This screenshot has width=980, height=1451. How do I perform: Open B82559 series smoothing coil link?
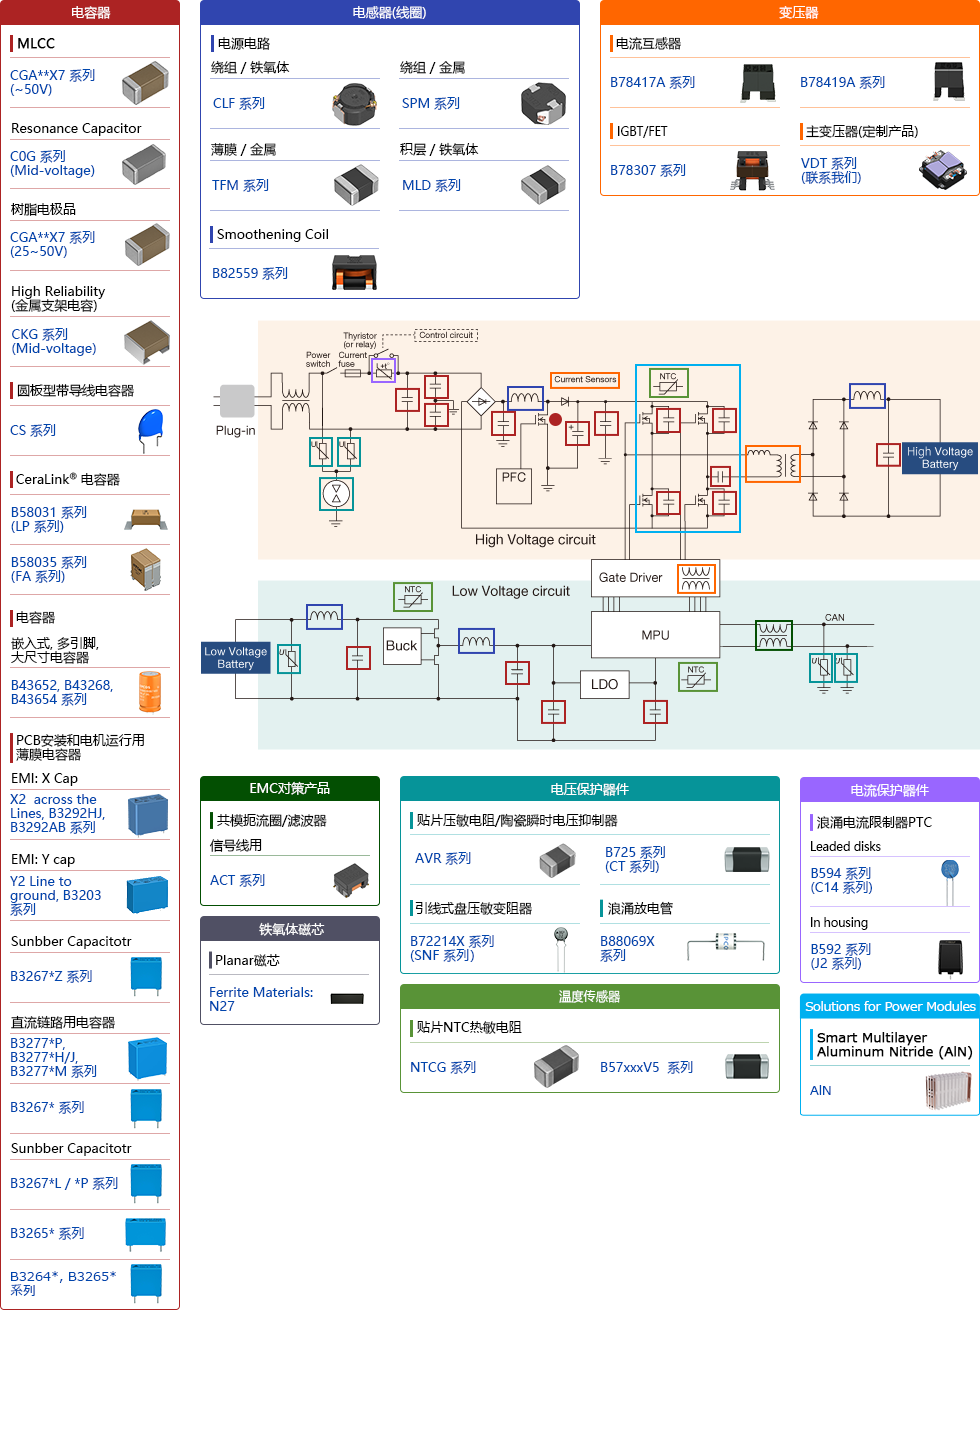click(x=250, y=273)
